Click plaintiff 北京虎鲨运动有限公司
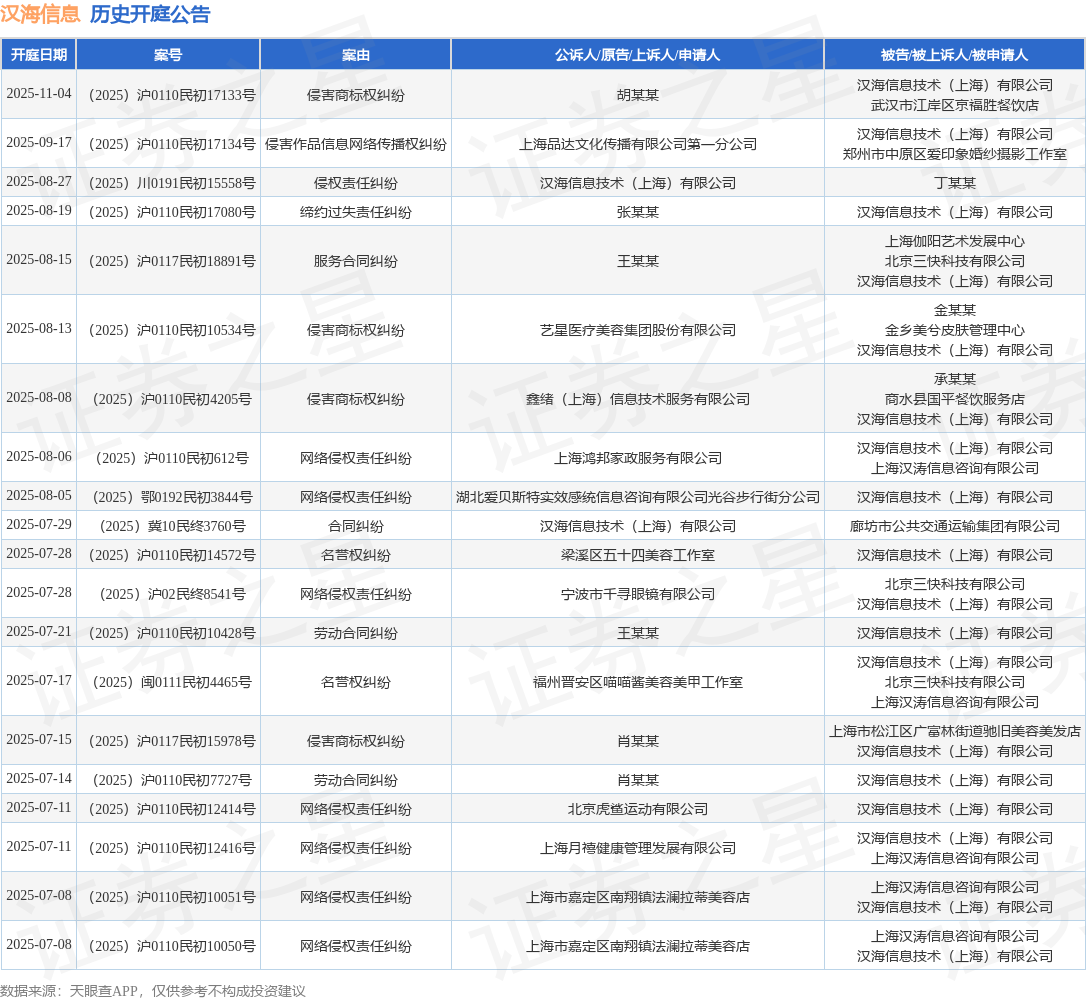Image resolution: width=1086 pixels, height=1000 pixels. pos(637,809)
